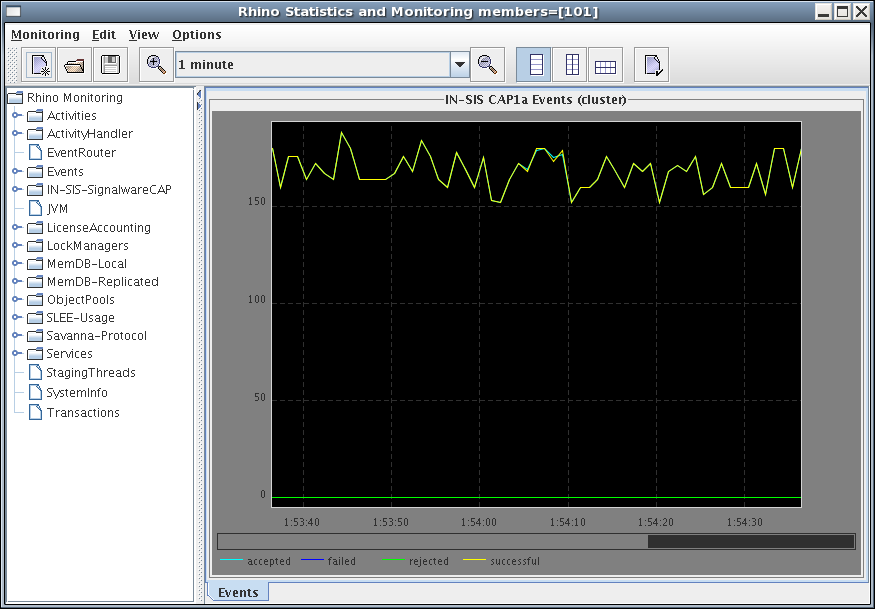Click the open folder toolbar icon
Image resolution: width=875 pixels, height=609 pixels.
[x=74, y=65]
